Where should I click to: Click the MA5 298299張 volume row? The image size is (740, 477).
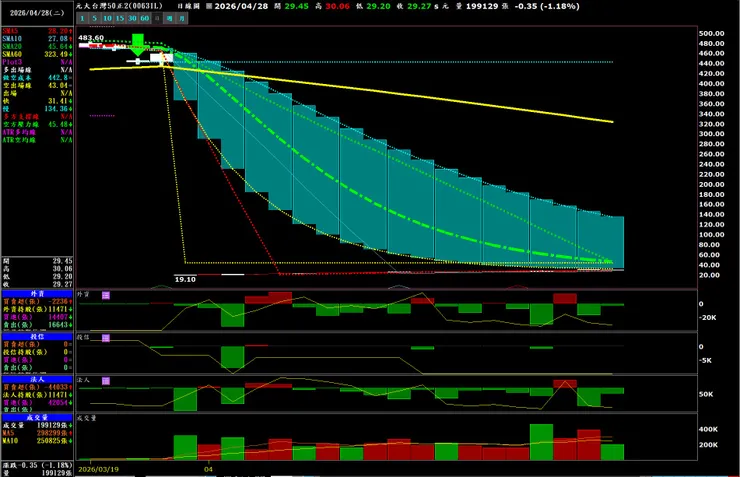[37, 433]
